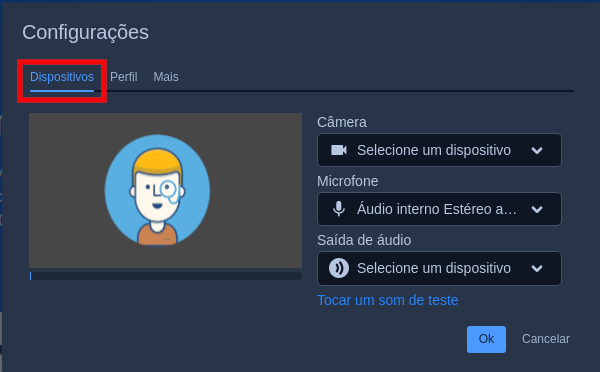
Task: Click the 'Câmera' label
Action: pyautogui.click(x=342, y=122)
